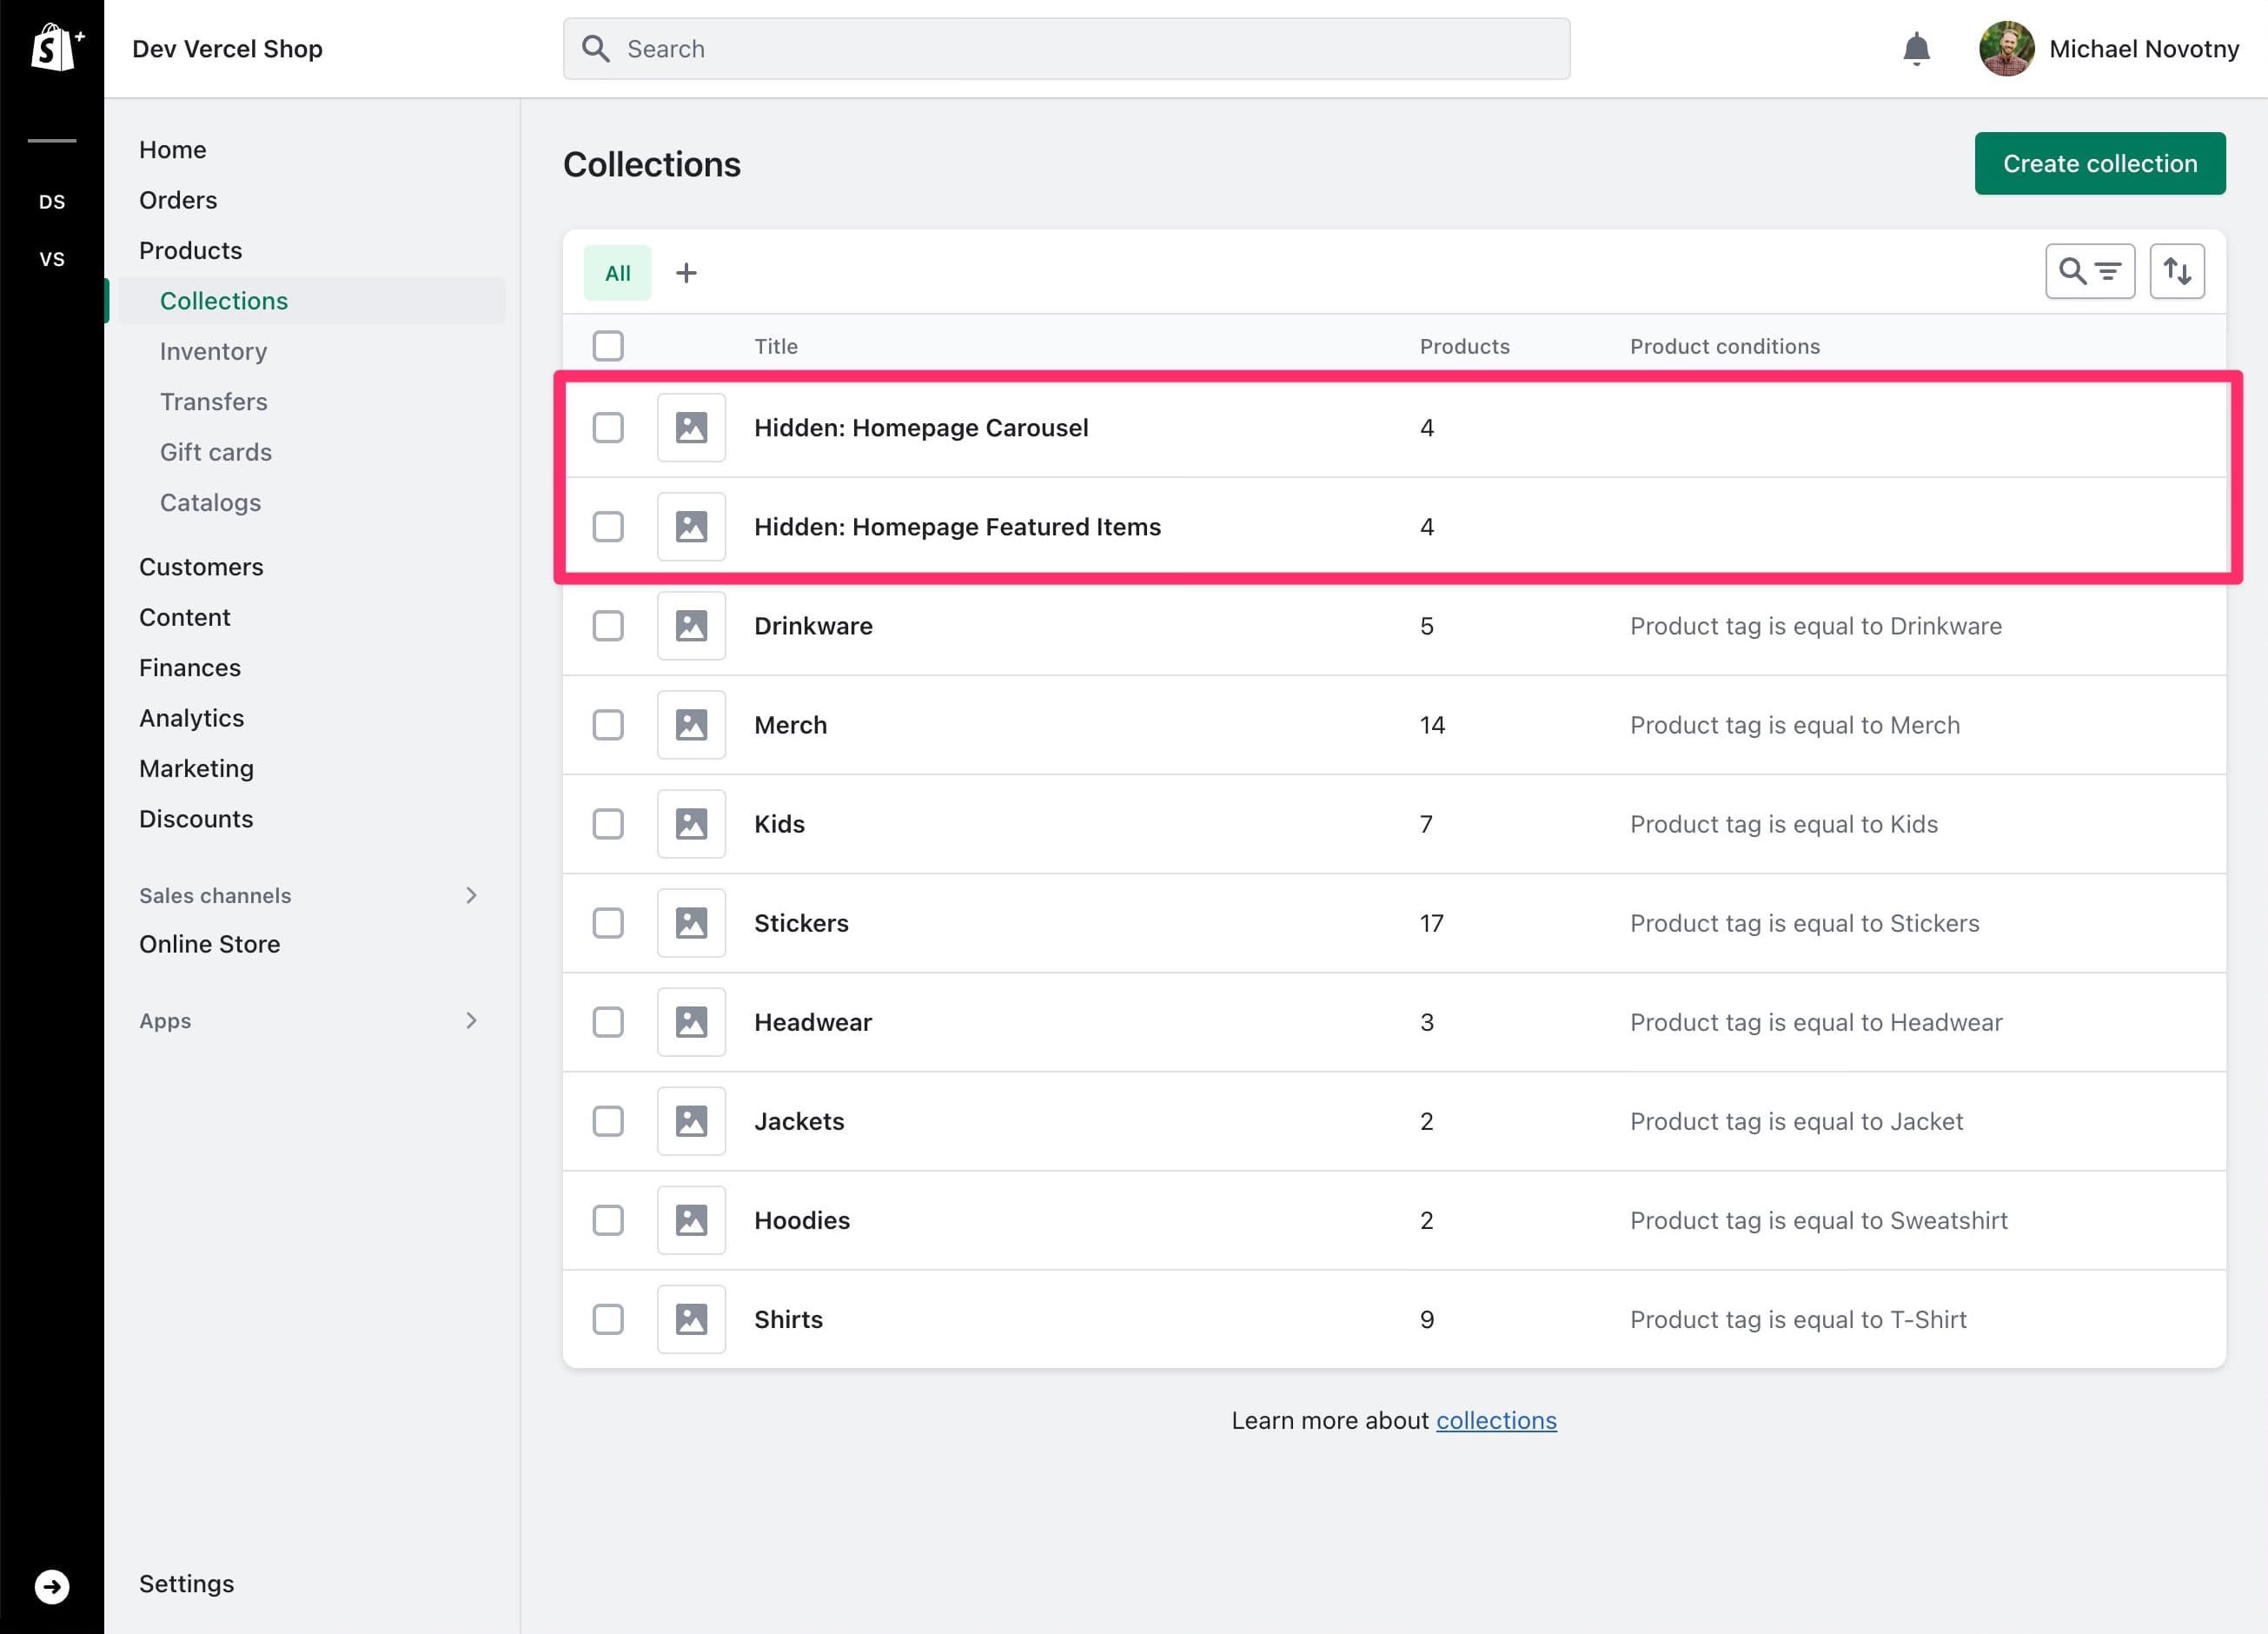This screenshot has width=2268, height=1634.
Task: Click the Drinkware collection image placeholder
Action: pos(691,625)
